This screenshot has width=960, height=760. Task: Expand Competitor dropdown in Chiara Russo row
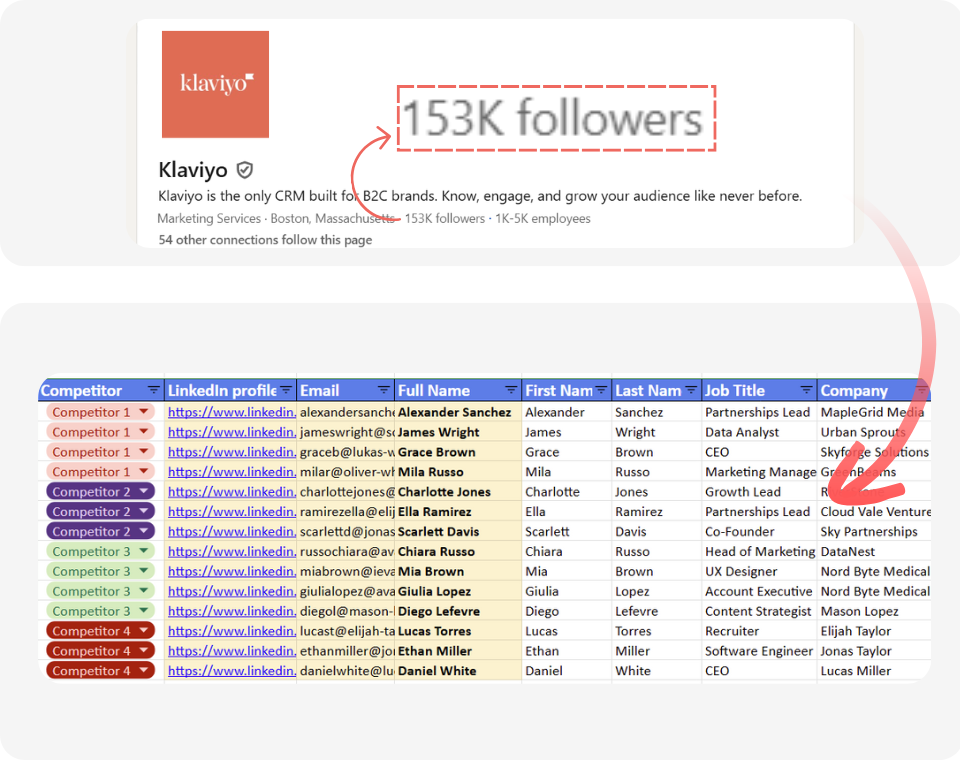pos(143,551)
